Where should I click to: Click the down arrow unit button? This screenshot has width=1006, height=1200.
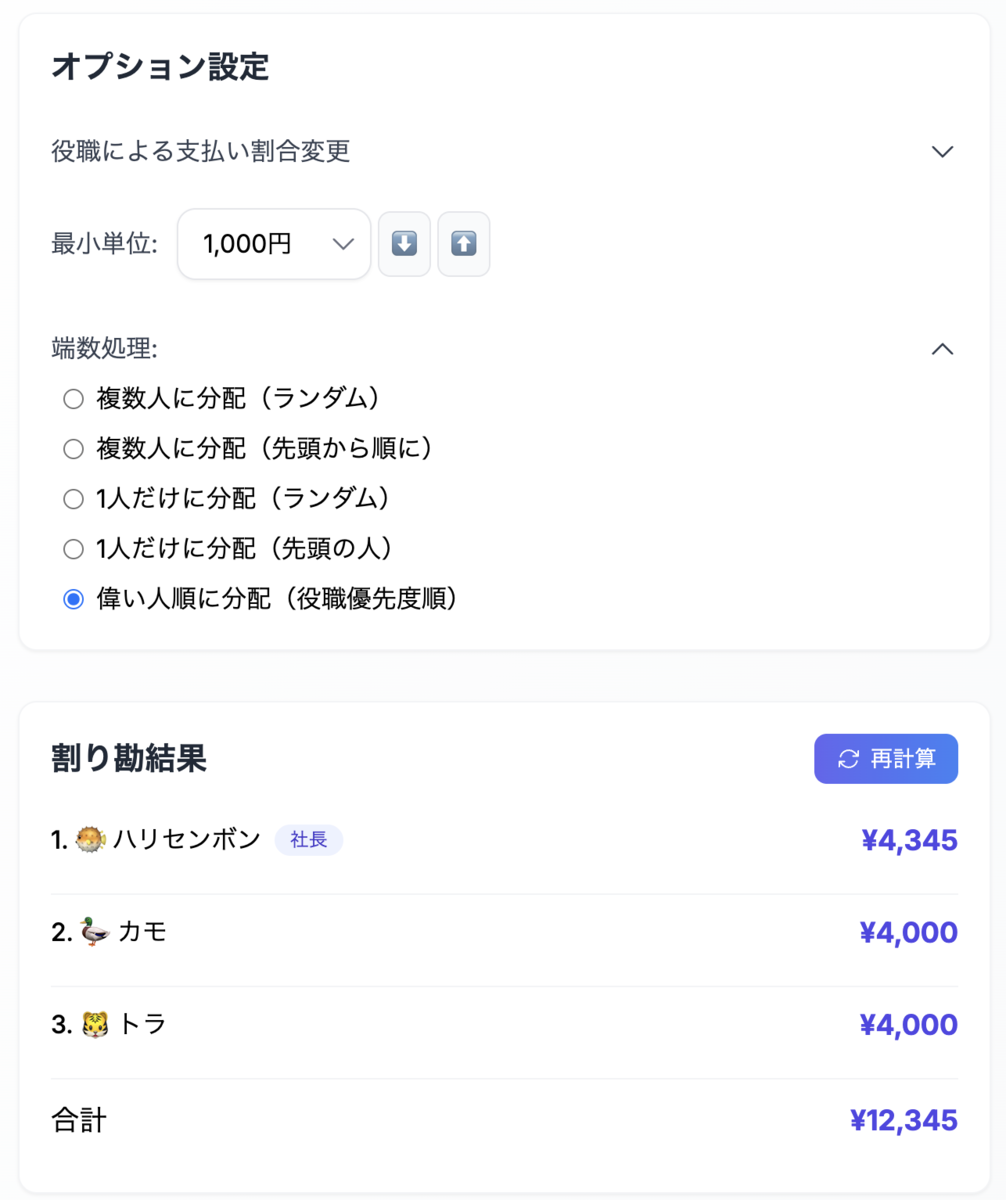[404, 244]
